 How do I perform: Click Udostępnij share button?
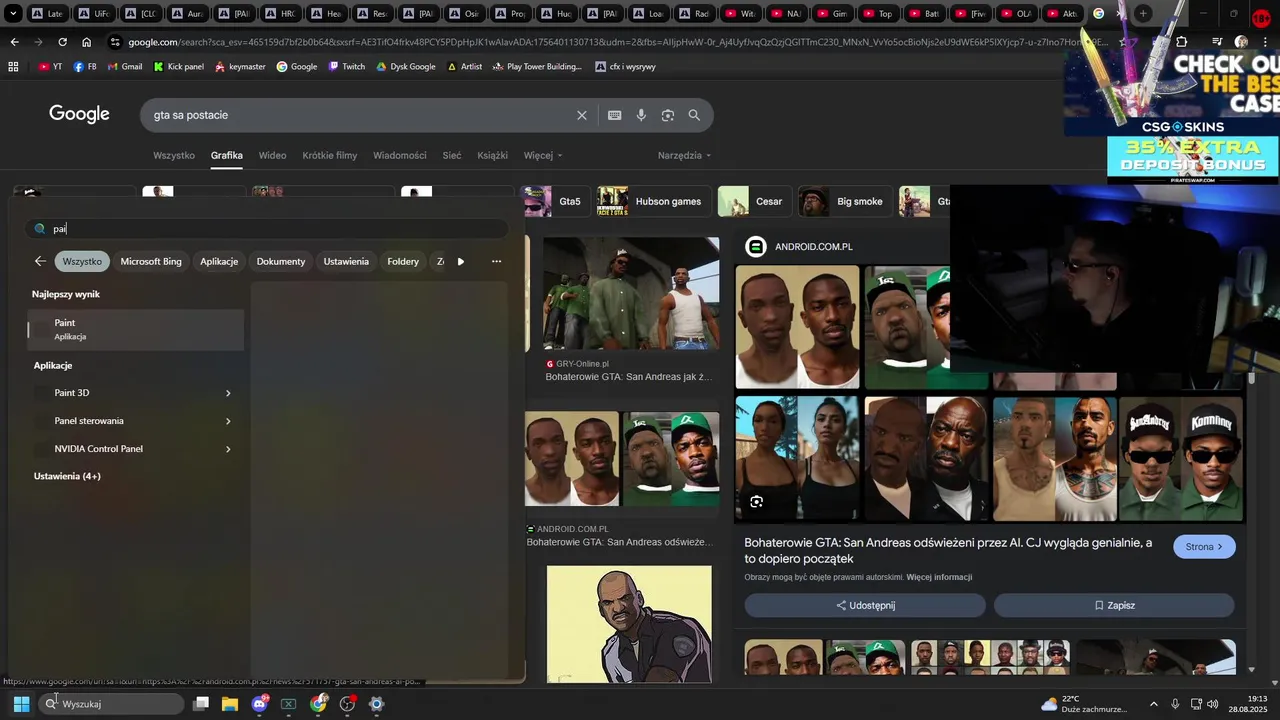point(865,605)
